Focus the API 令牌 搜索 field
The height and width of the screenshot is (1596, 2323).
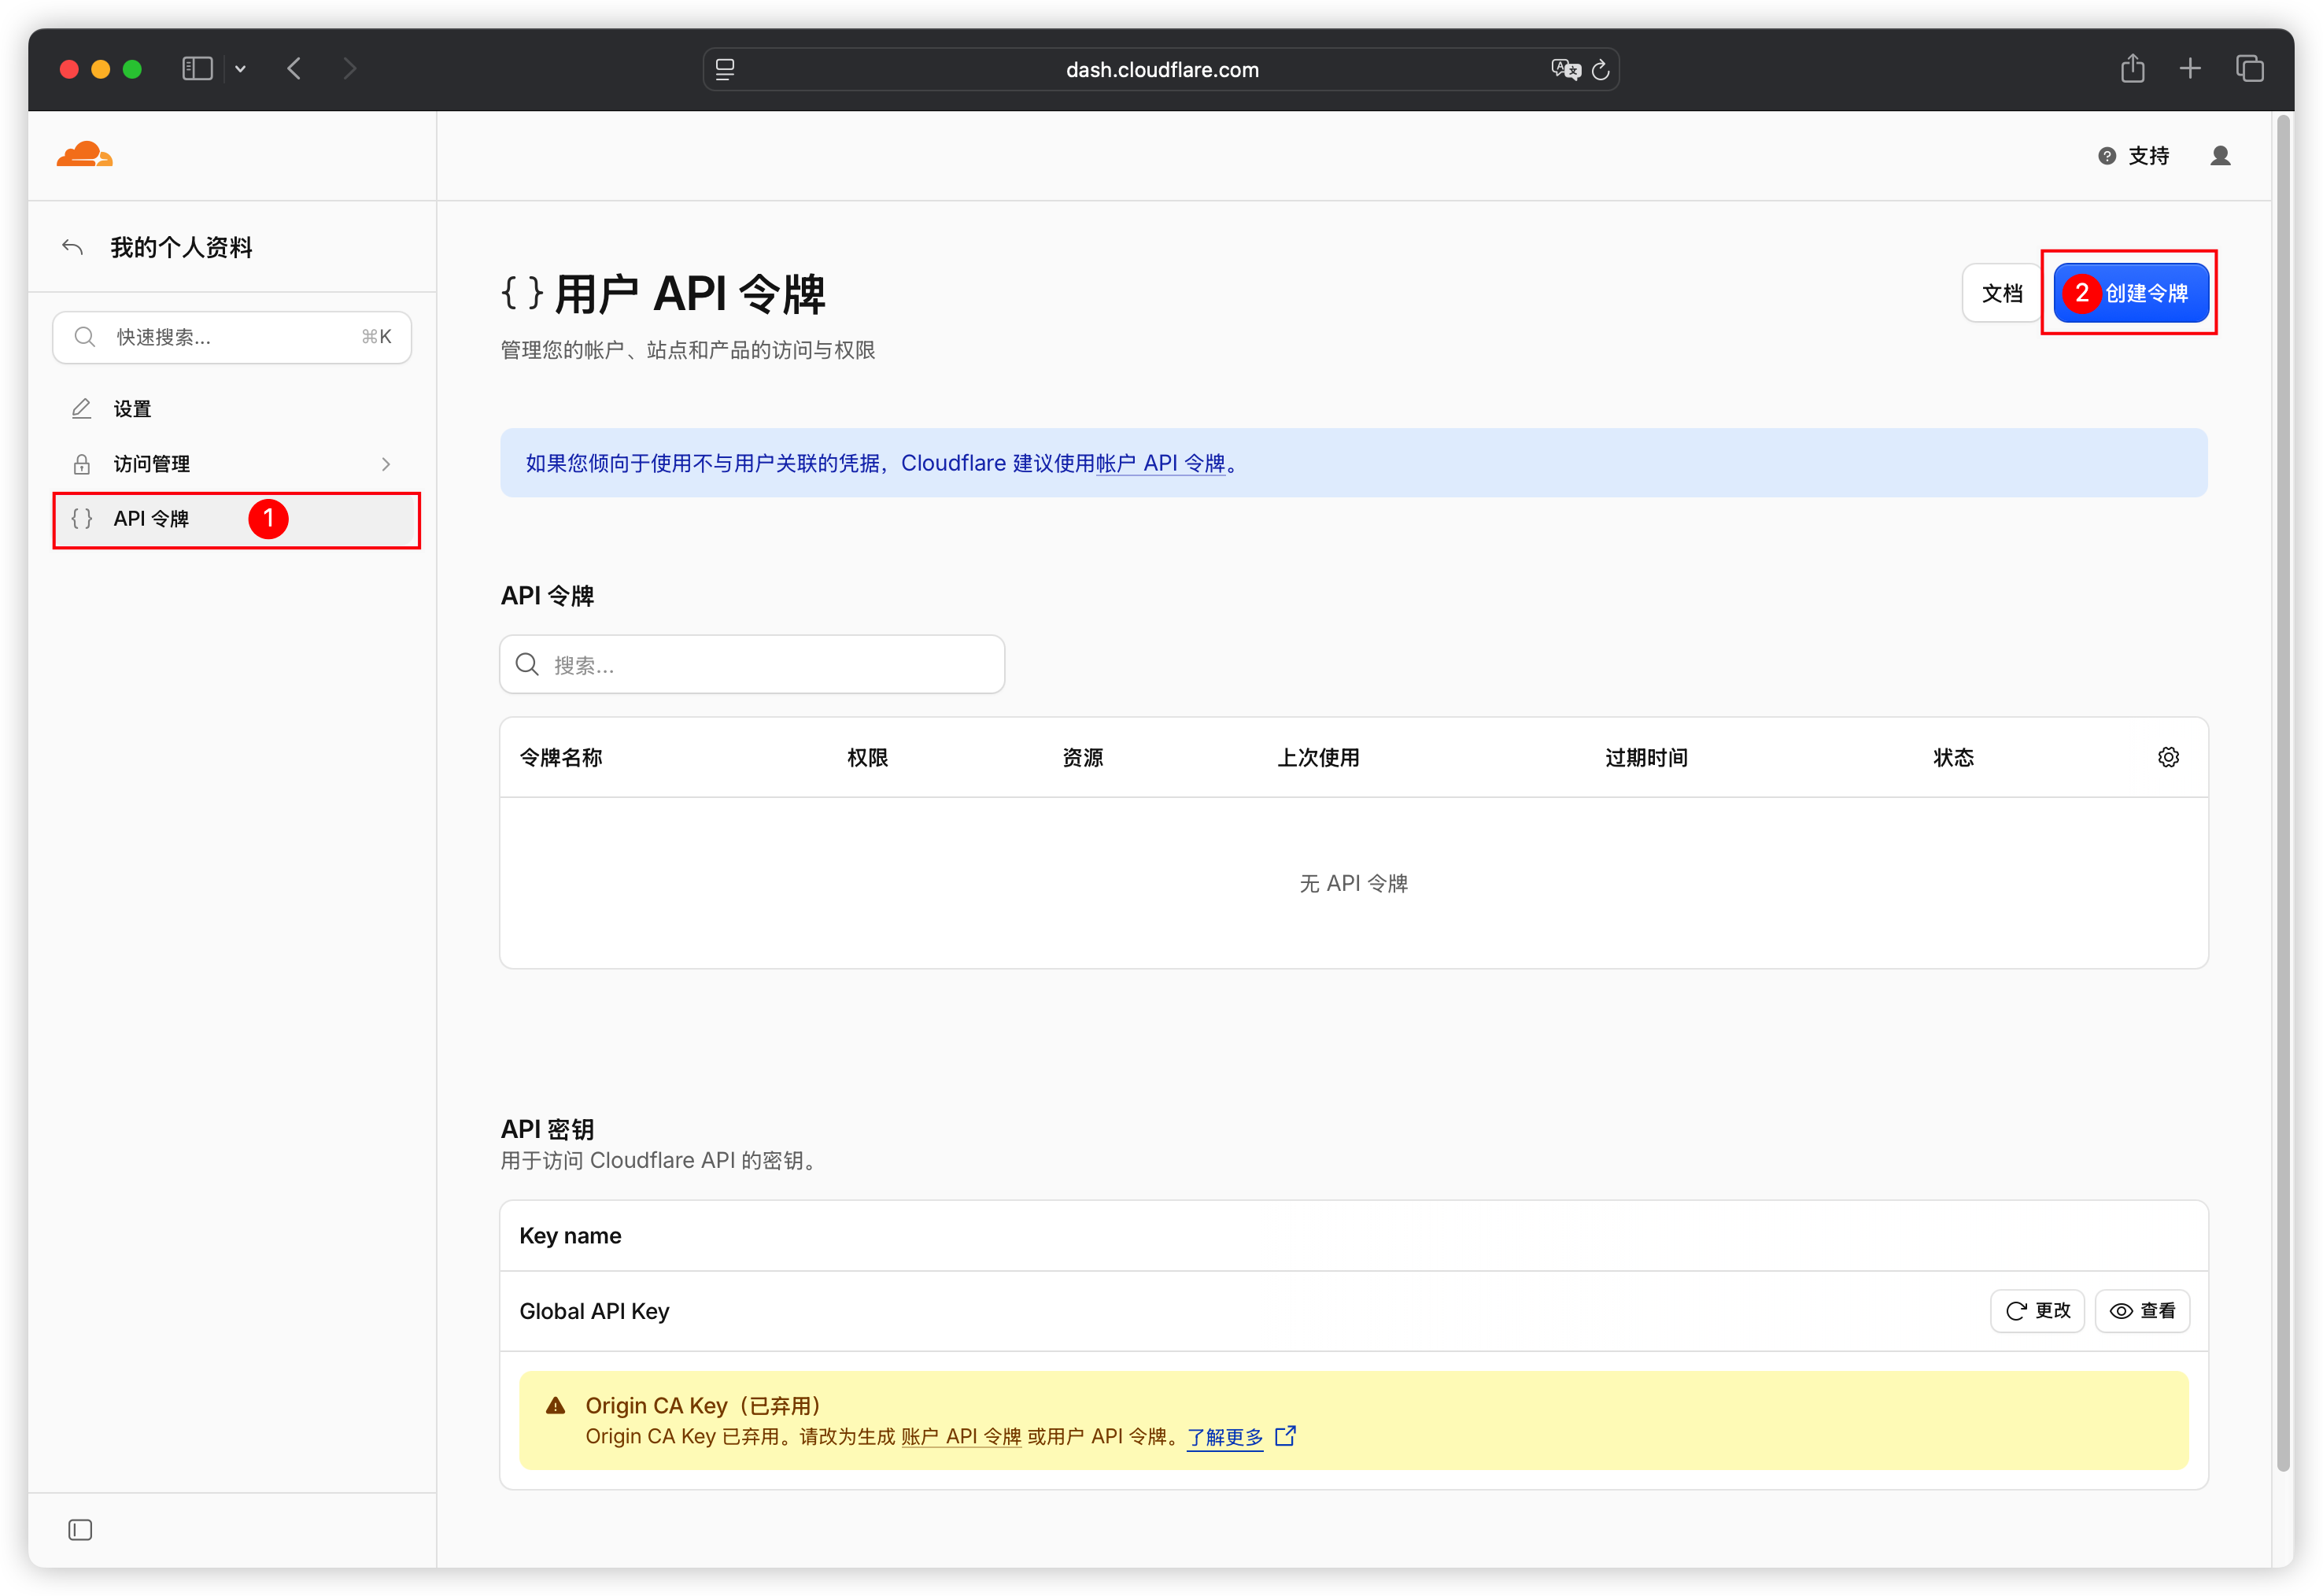pos(751,664)
